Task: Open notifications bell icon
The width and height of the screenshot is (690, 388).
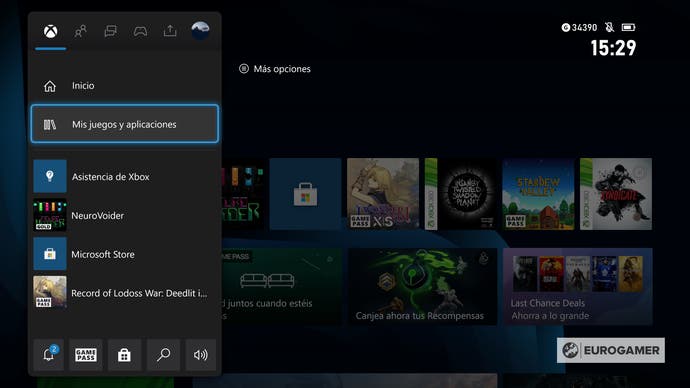Action: 49,355
